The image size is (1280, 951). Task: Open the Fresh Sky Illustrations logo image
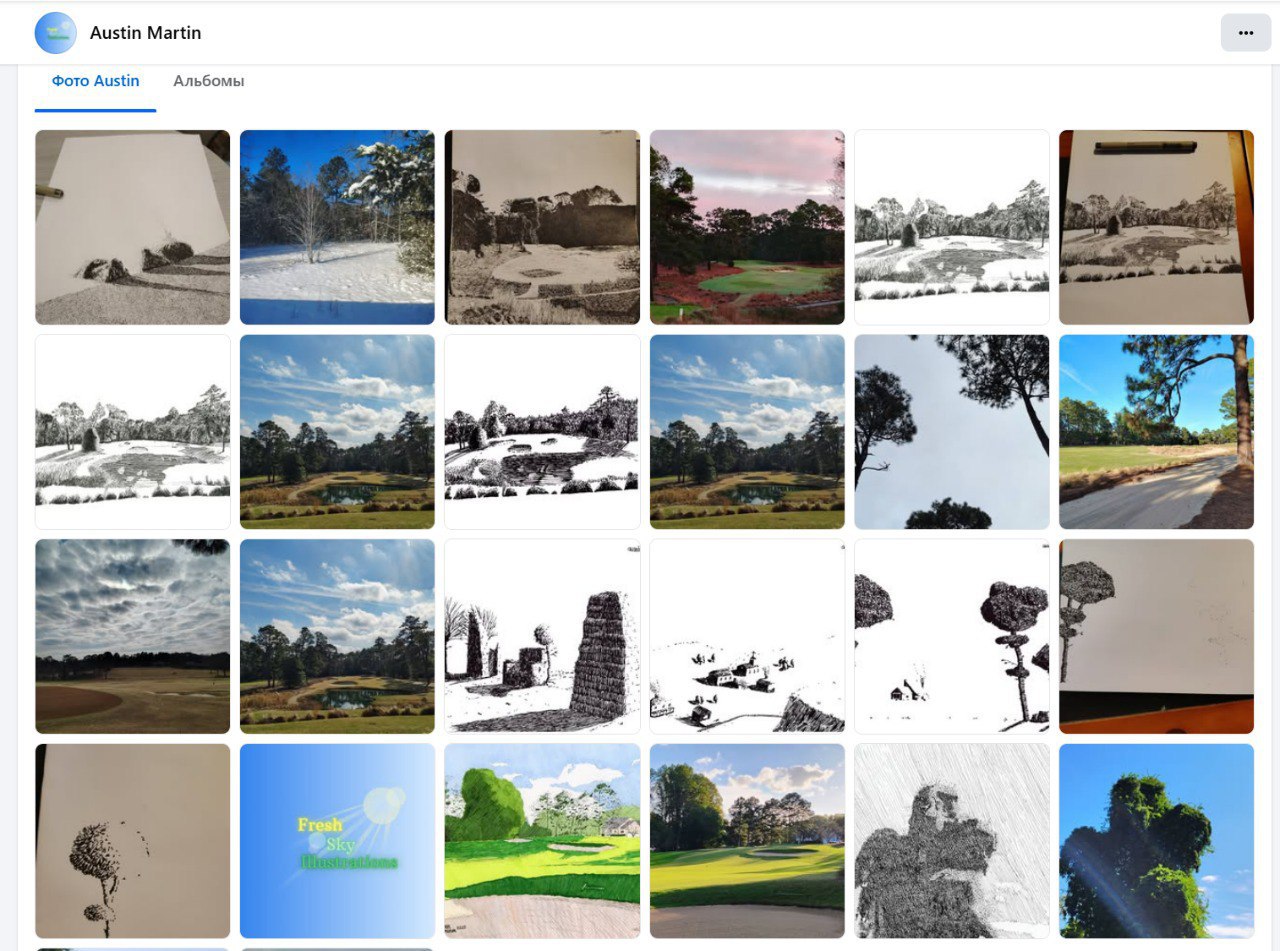click(x=337, y=840)
